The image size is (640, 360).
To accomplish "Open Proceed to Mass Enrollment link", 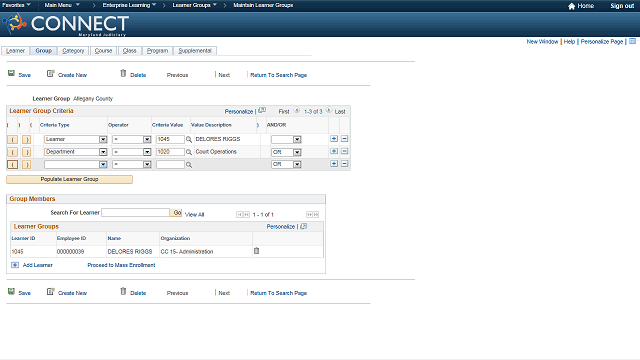I will (121, 265).
